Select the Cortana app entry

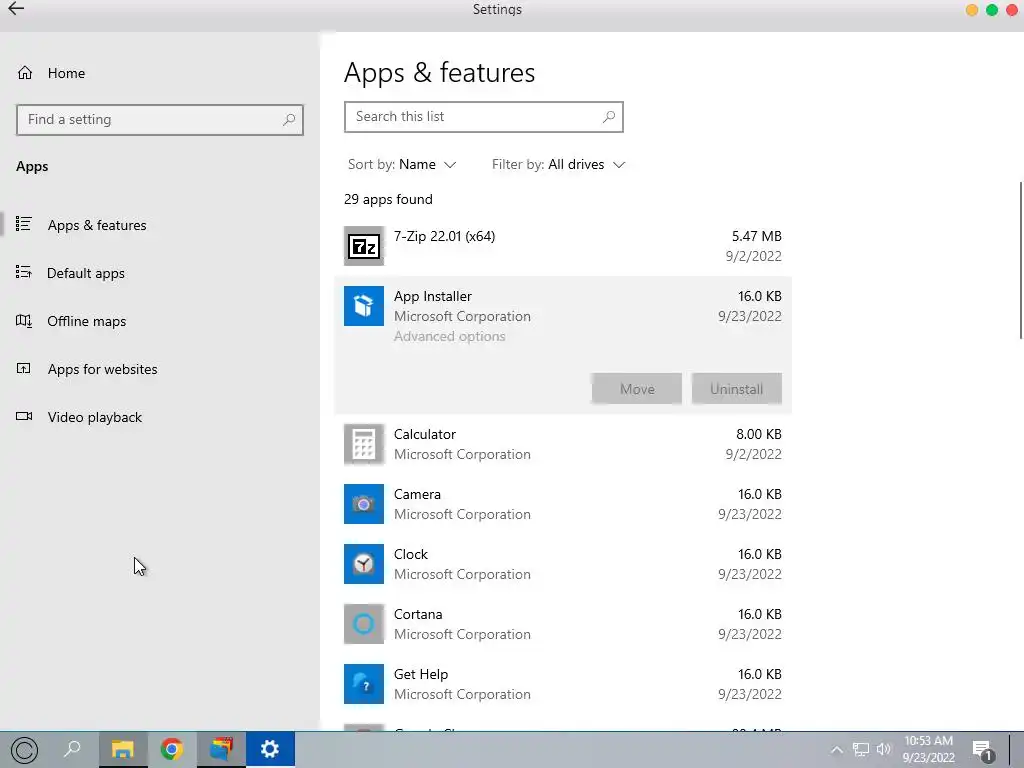(562, 624)
